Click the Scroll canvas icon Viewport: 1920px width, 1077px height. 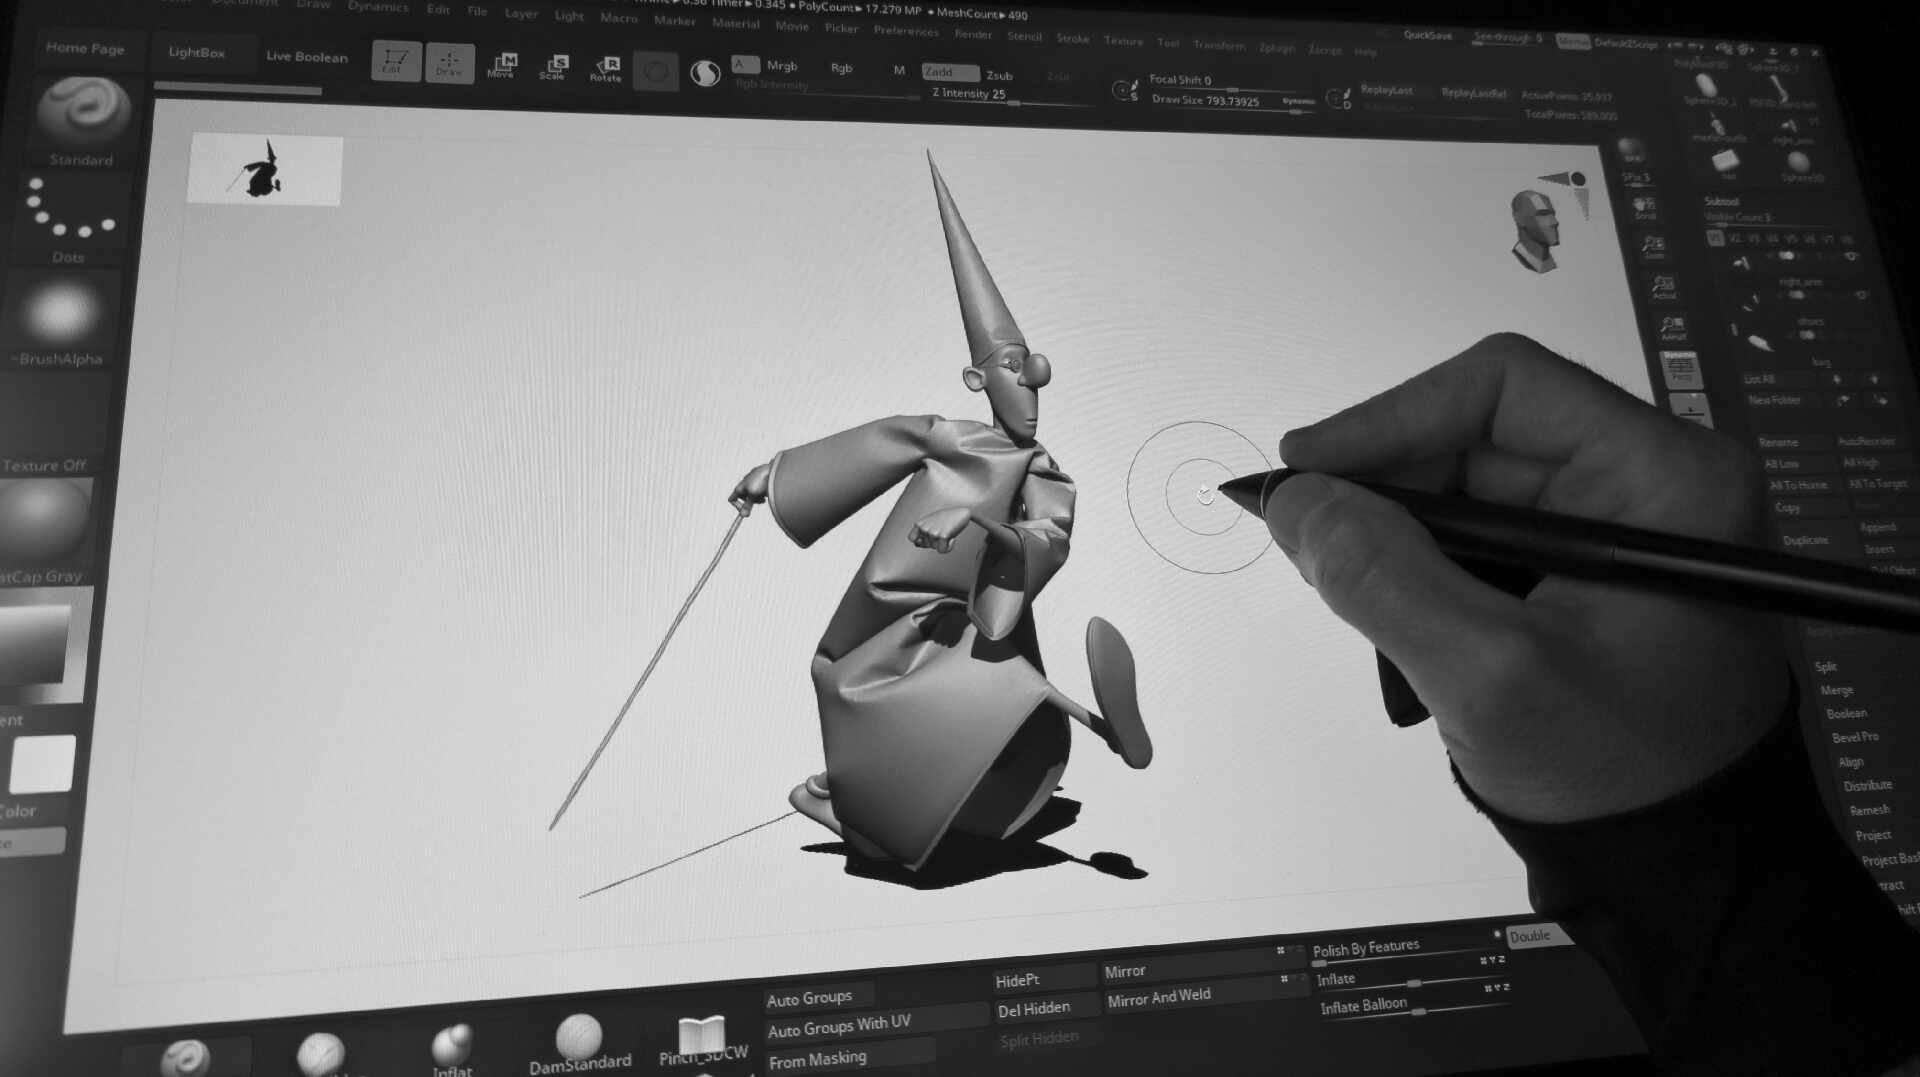1644,208
